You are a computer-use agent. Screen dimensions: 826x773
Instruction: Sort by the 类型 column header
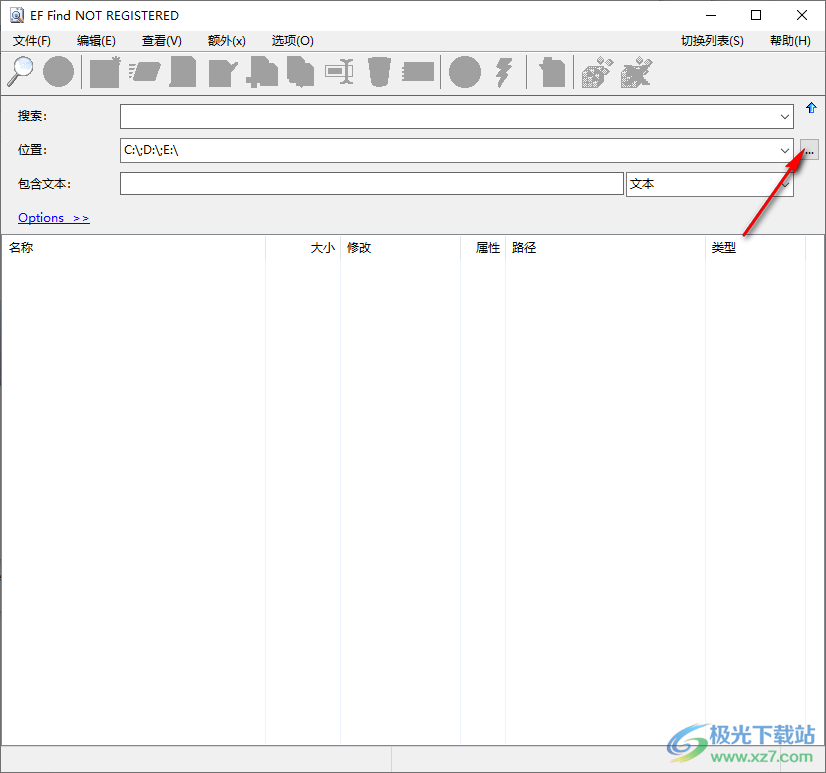pos(755,248)
